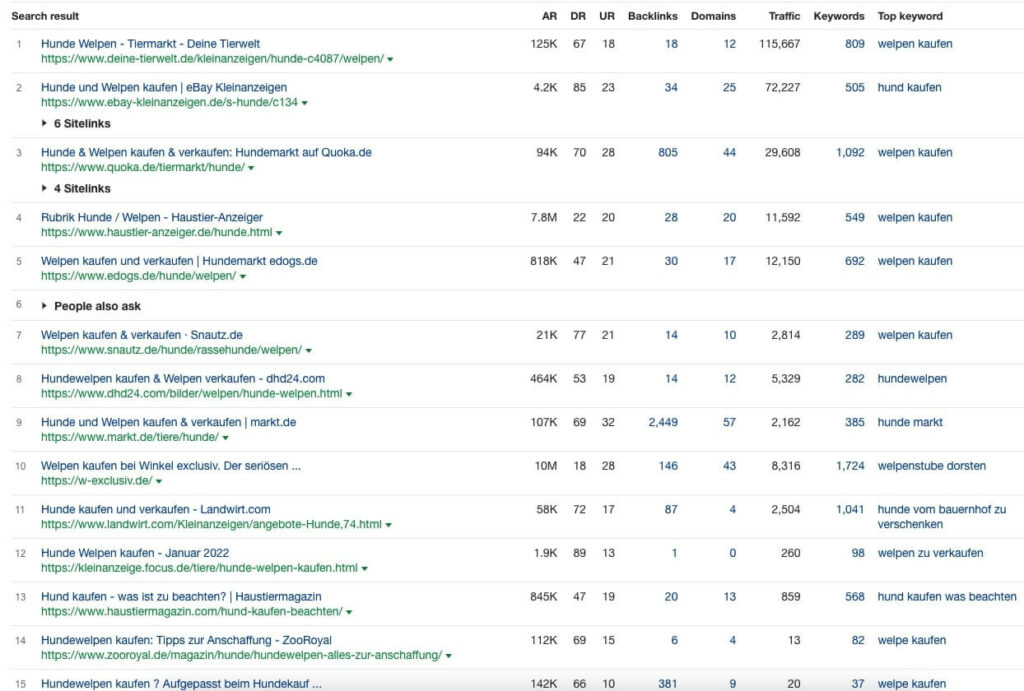Viewport: 1024px width, 691px height.
Task: Expand the People also ask row
Action: [x=91, y=306]
